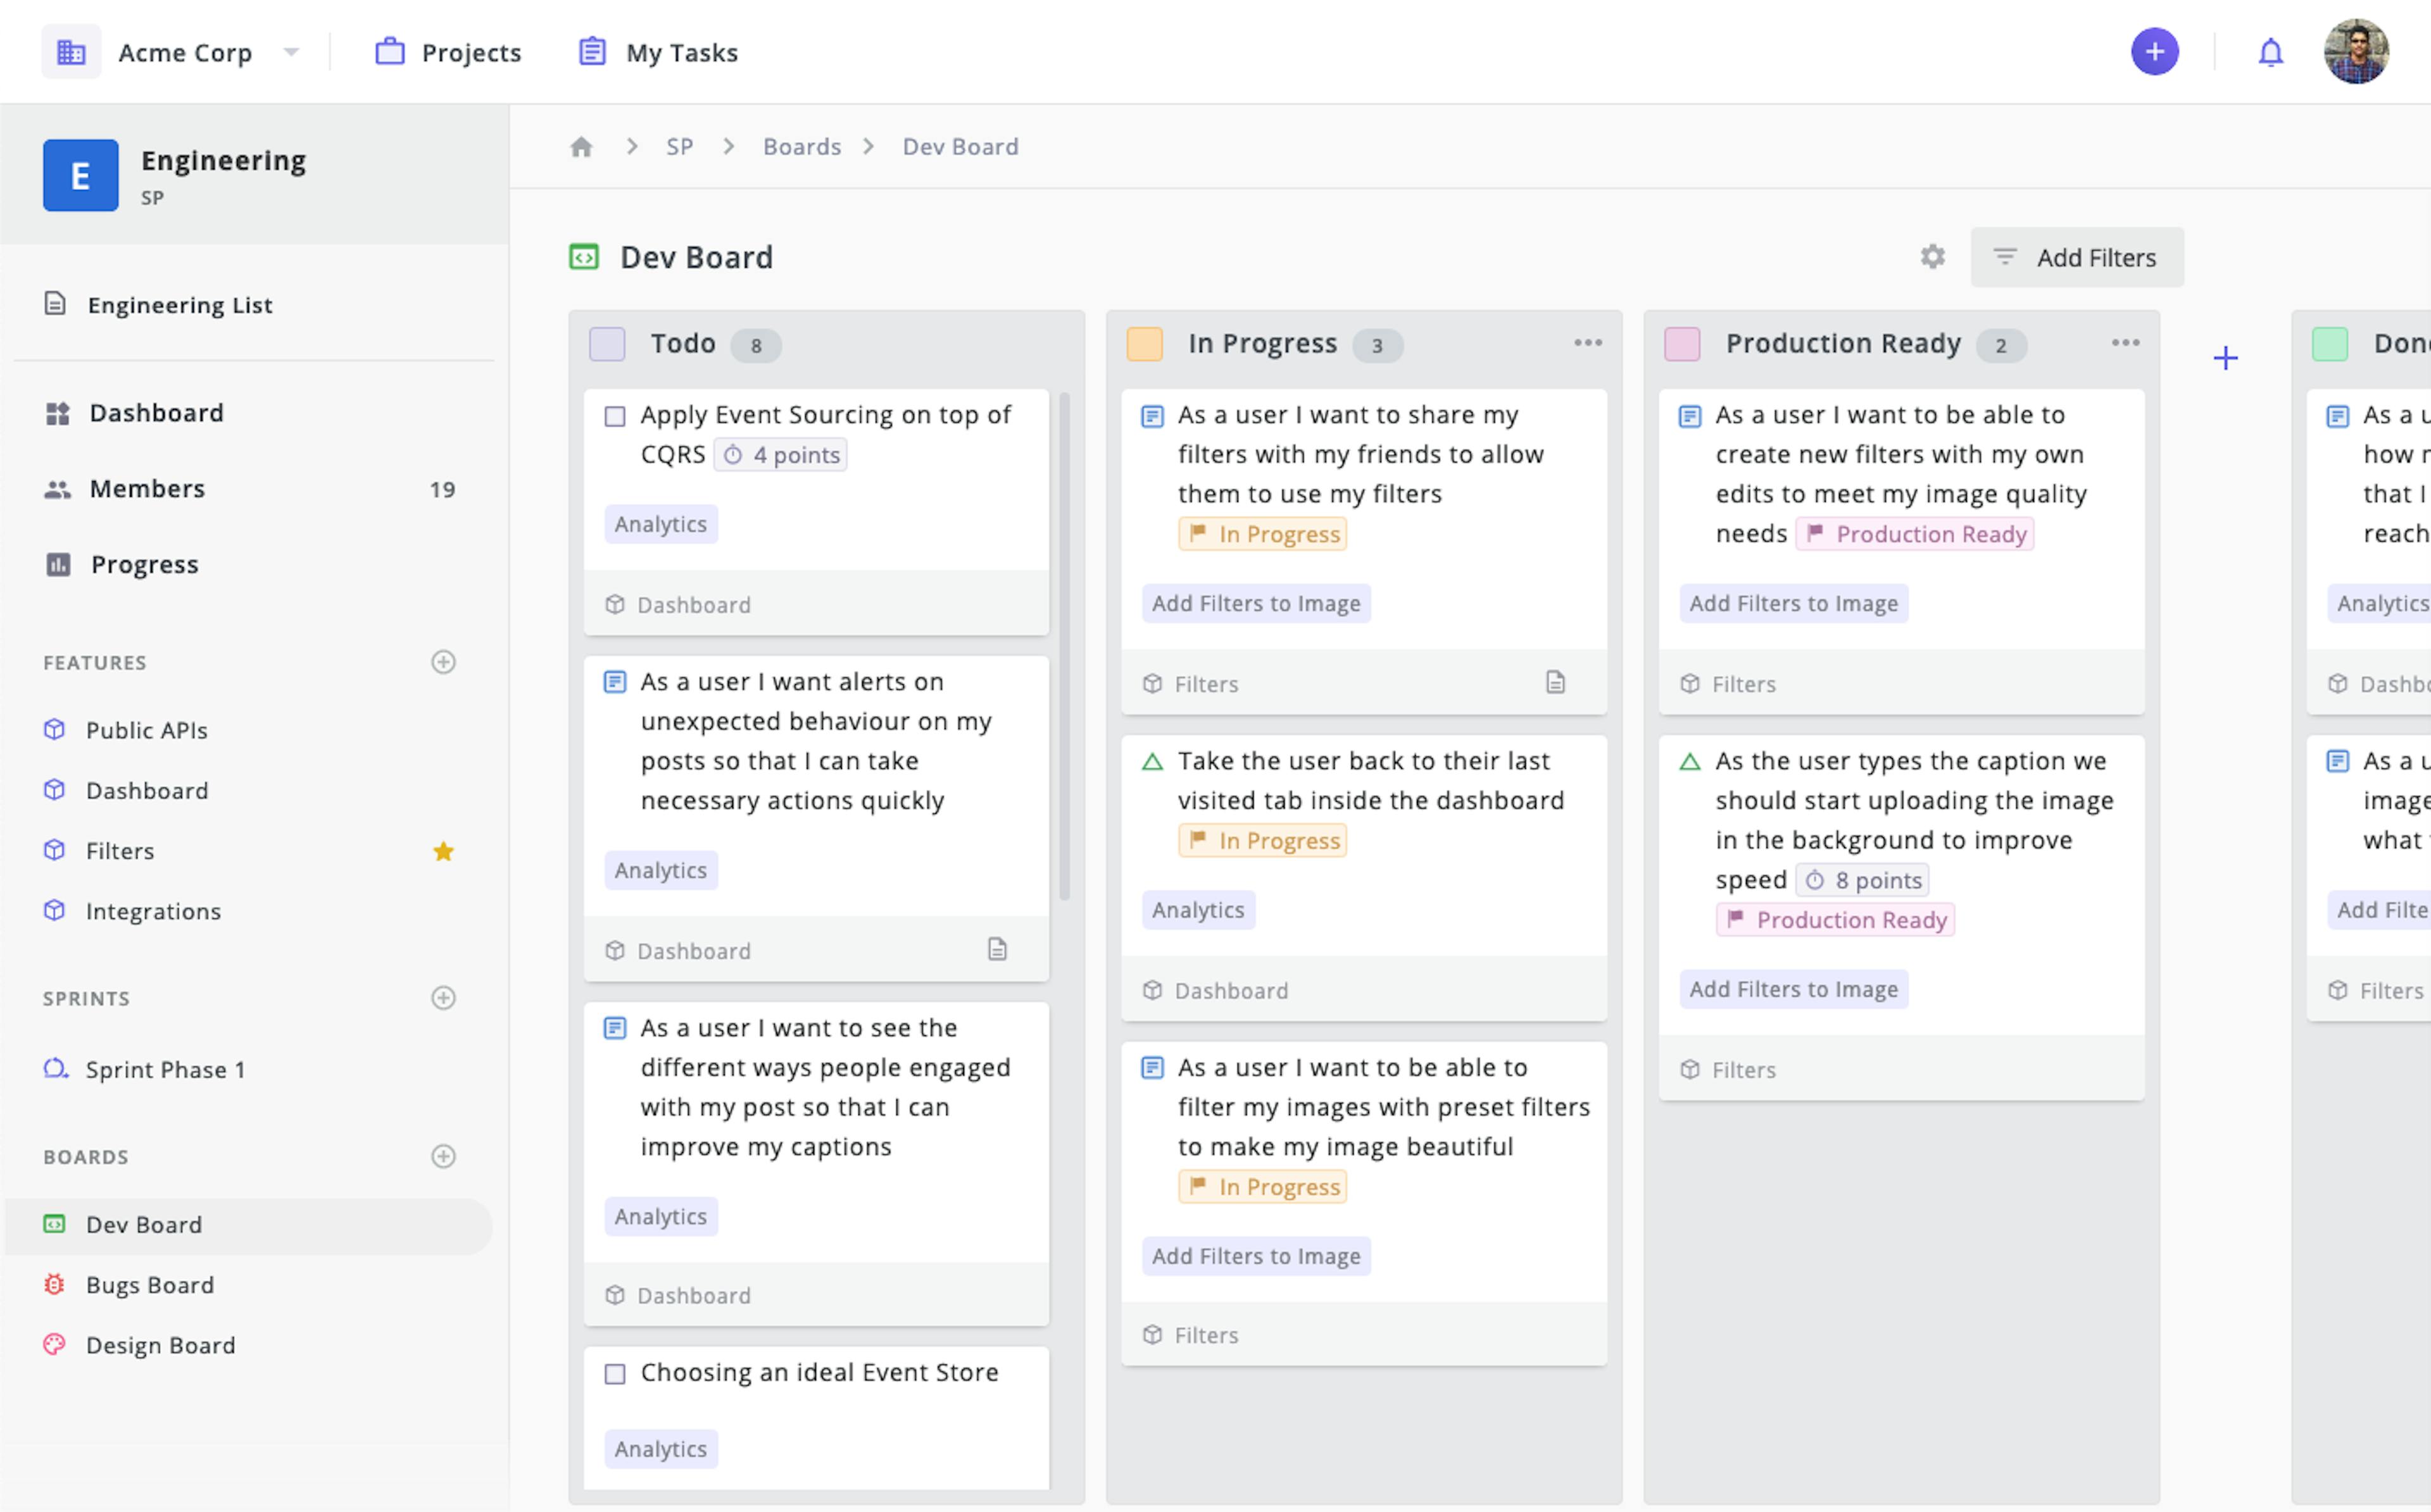Expand the Acme Corp workspace dropdown arrow
2431x1512 pixels.
(291, 52)
